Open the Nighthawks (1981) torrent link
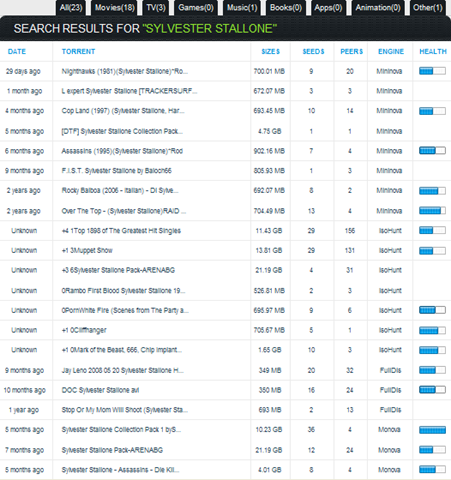 [x=124, y=71]
